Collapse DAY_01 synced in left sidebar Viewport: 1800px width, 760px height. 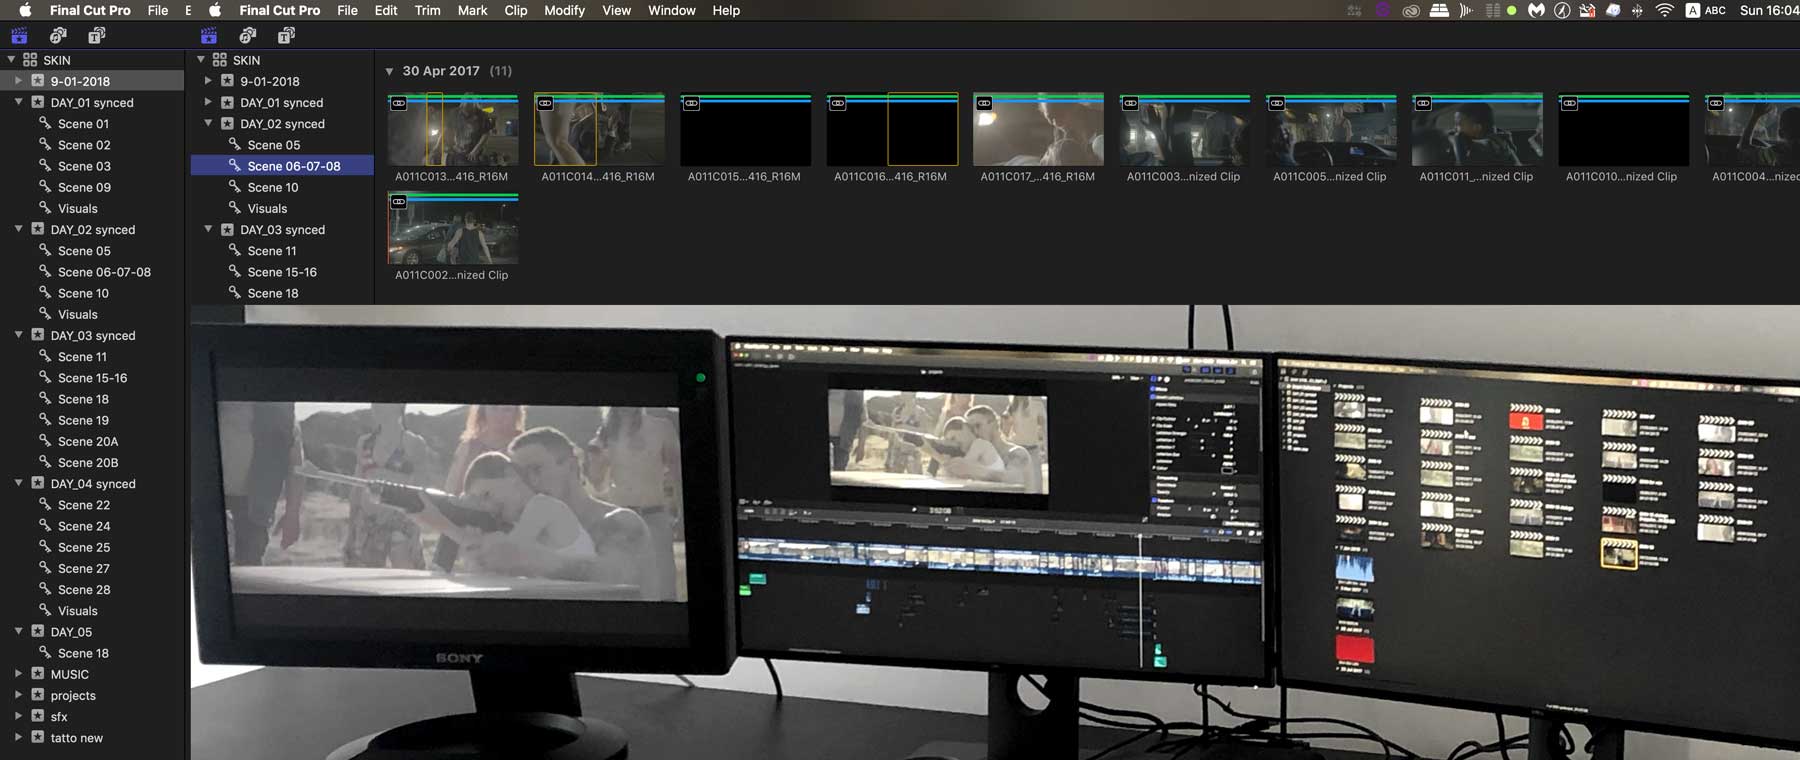pyautogui.click(x=19, y=102)
